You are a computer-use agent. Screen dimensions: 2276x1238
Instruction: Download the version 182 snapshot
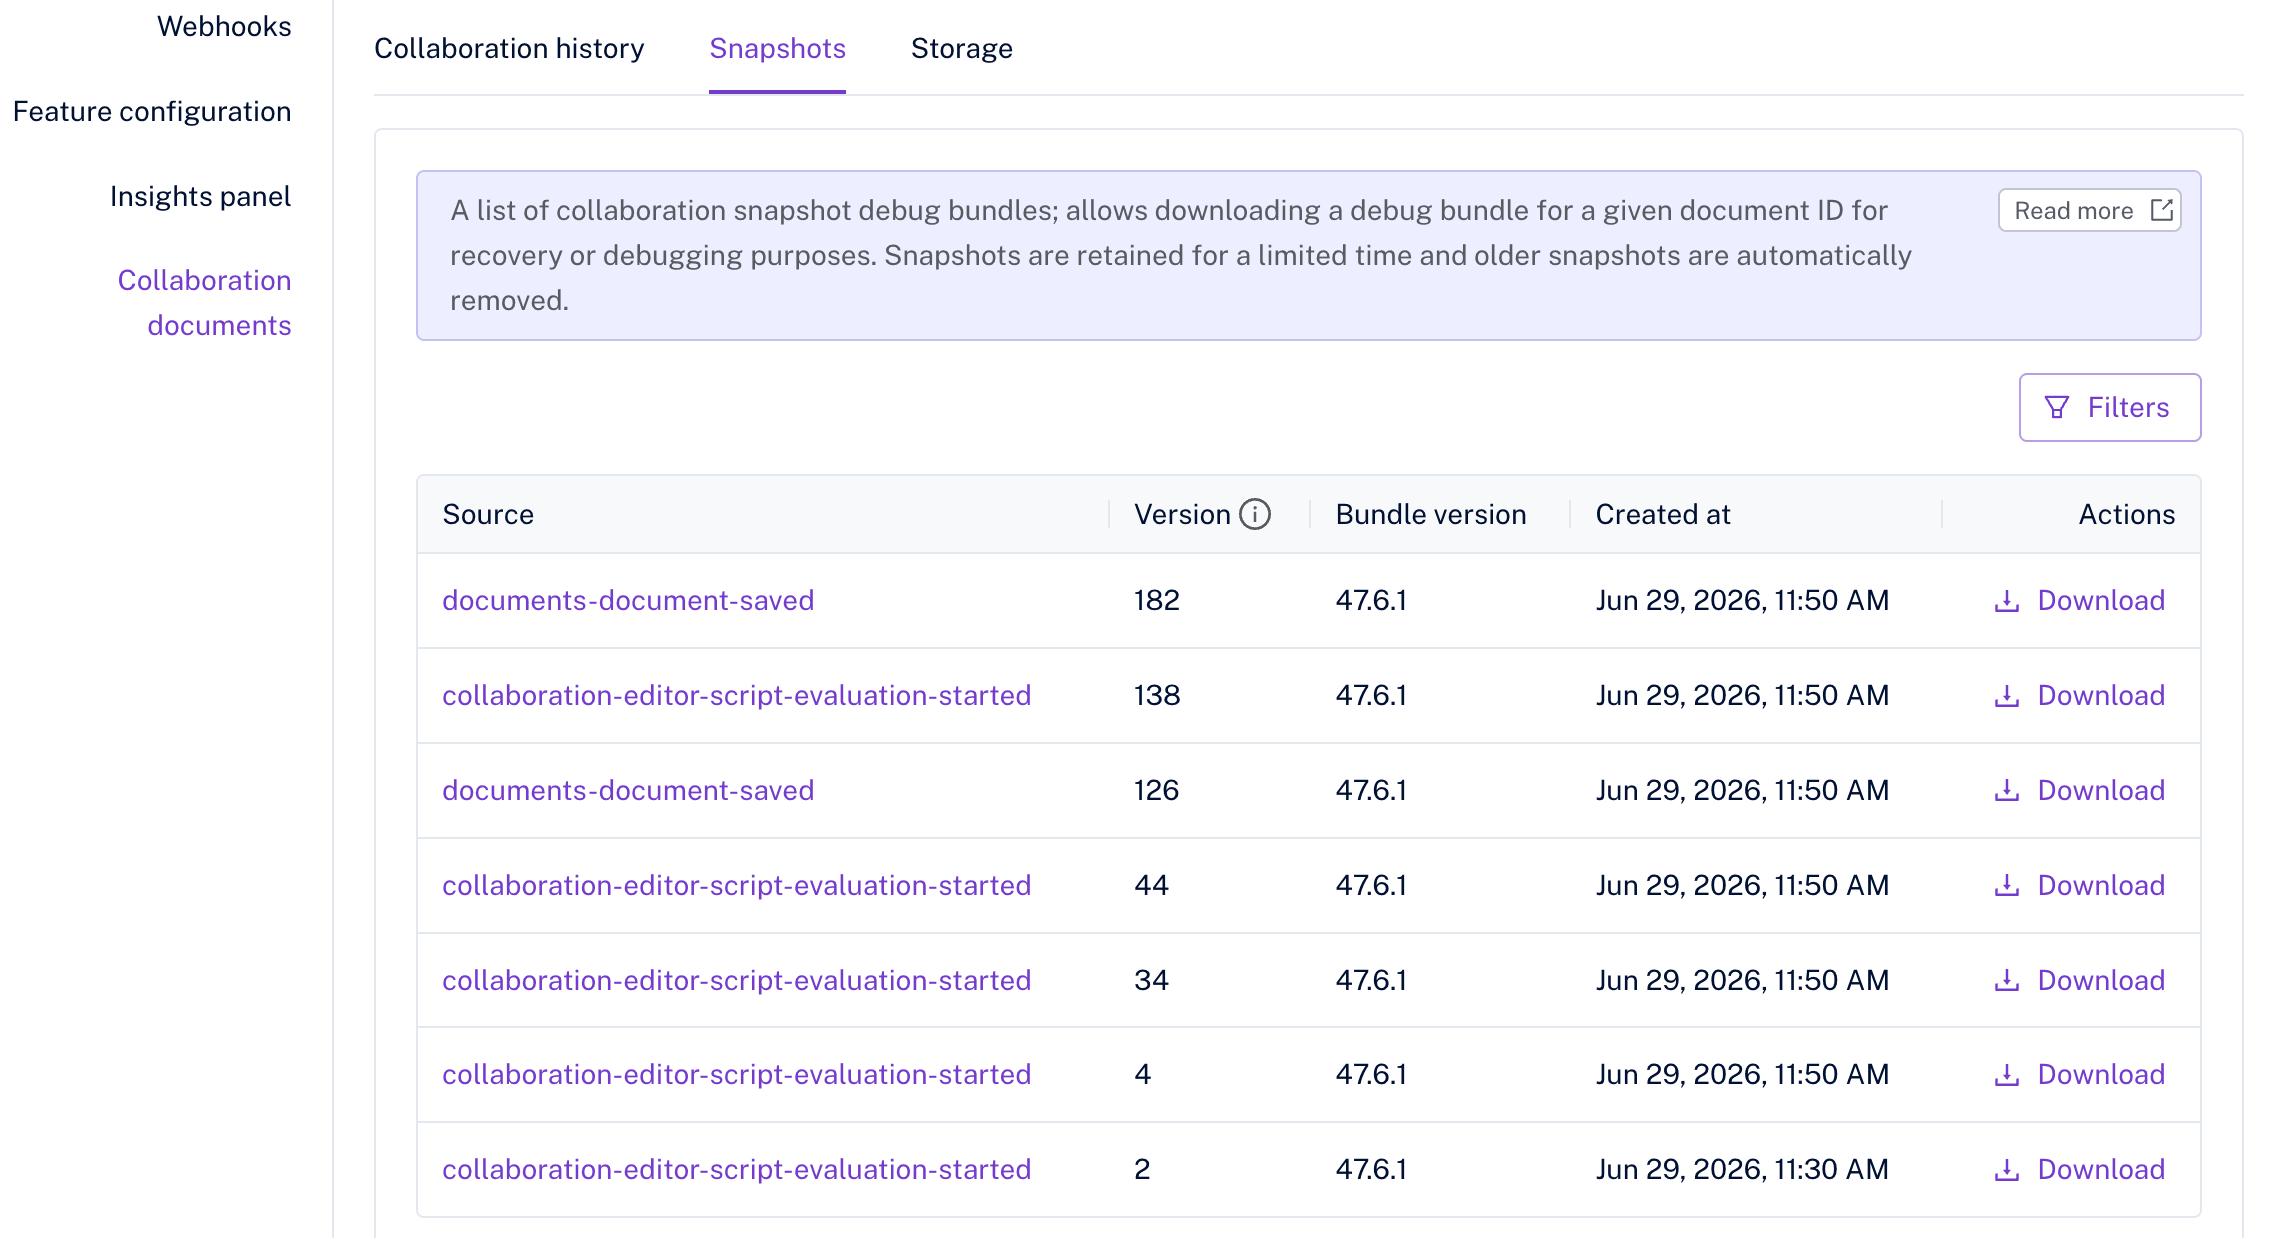click(2080, 600)
